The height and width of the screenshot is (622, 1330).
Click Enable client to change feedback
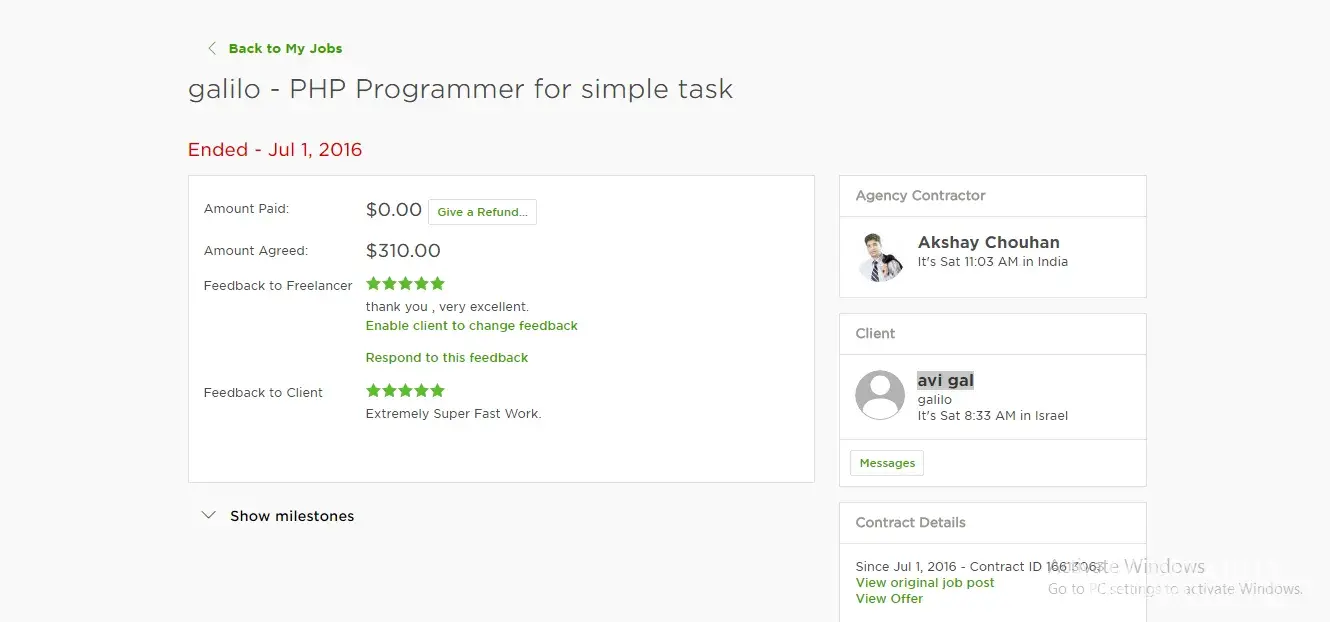pyautogui.click(x=471, y=326)
